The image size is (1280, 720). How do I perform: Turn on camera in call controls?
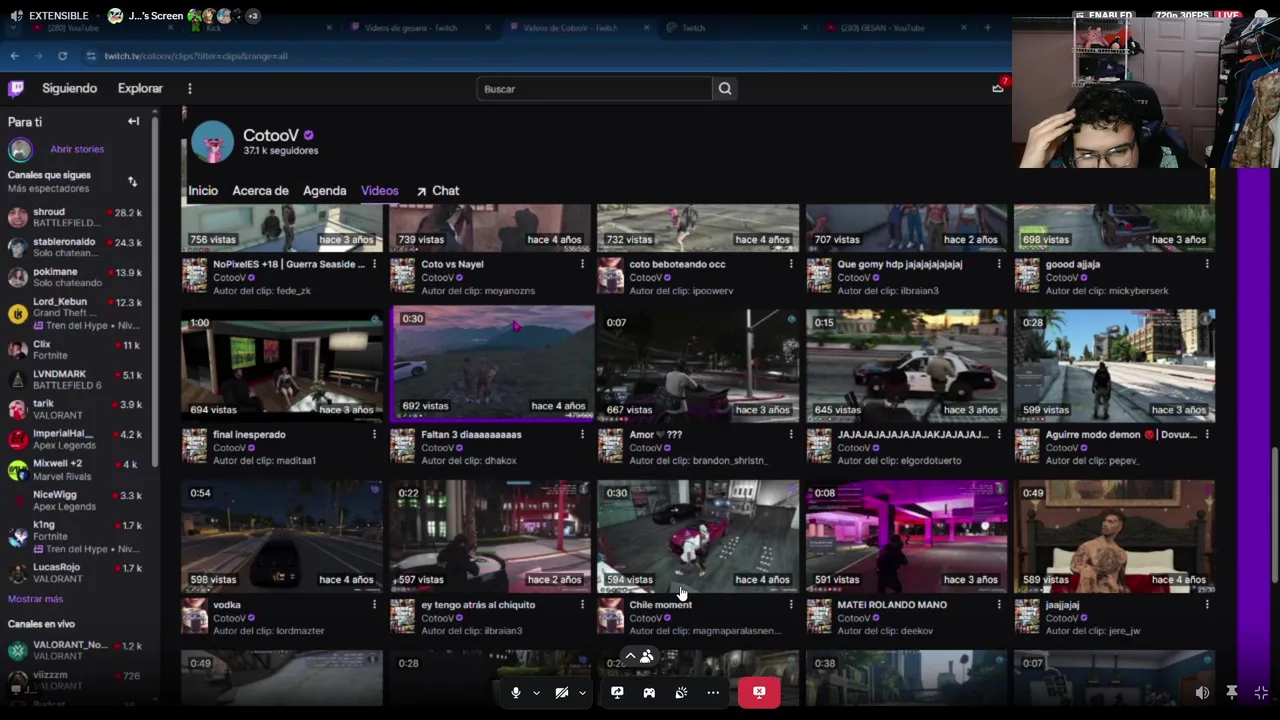pos(562,692)
